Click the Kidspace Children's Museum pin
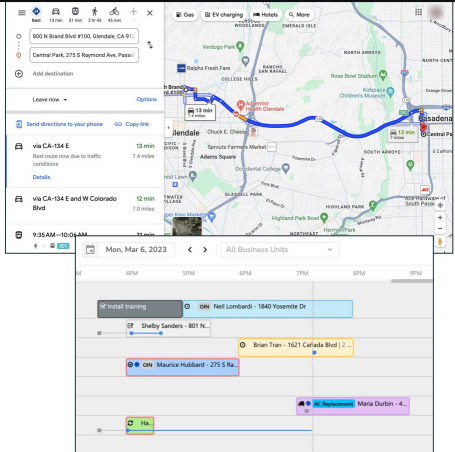 point(391,91)
